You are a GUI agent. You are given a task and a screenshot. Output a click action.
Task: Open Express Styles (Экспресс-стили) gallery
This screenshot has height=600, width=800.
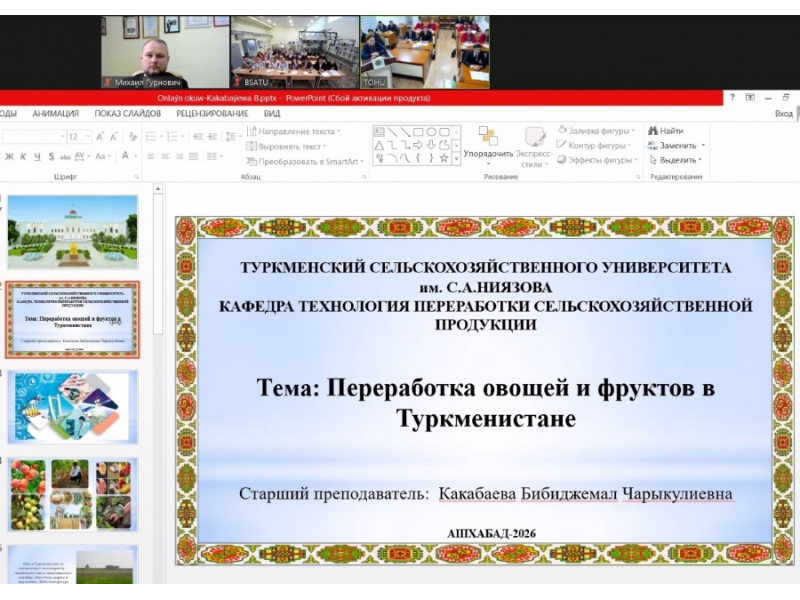click(535, 137)
